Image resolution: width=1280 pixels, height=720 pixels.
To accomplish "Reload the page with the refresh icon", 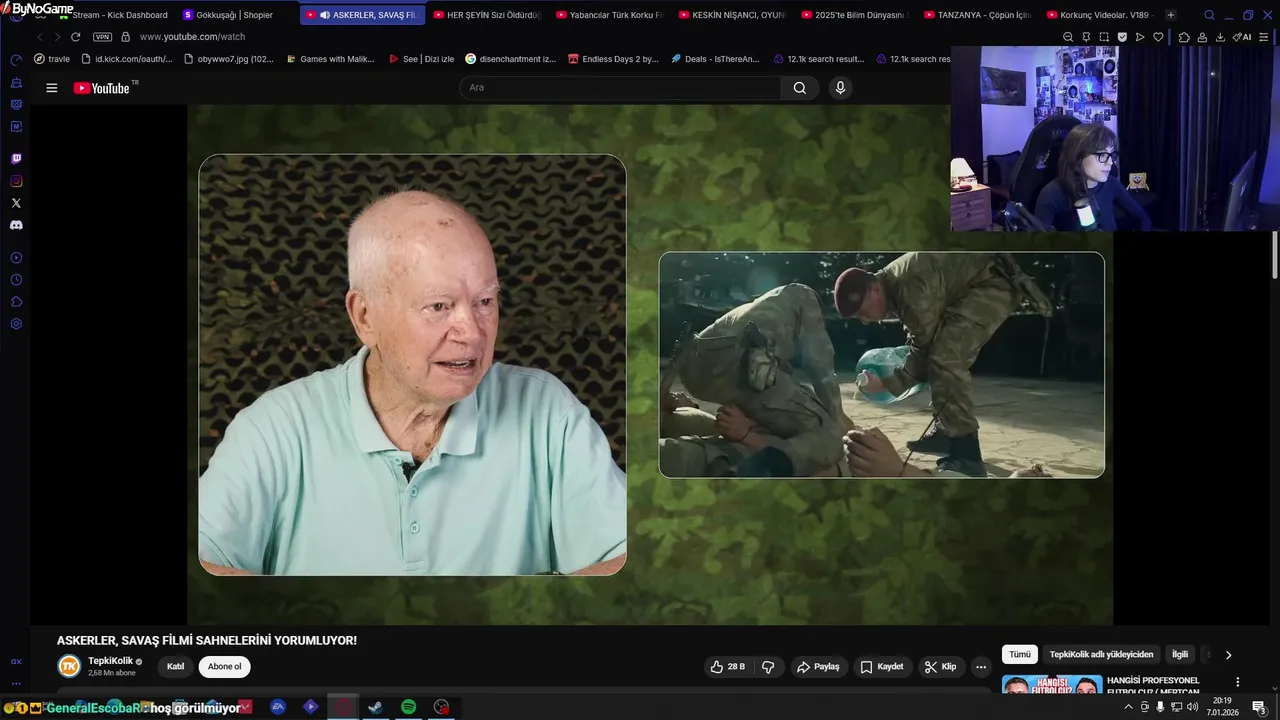I will [75, 37].
